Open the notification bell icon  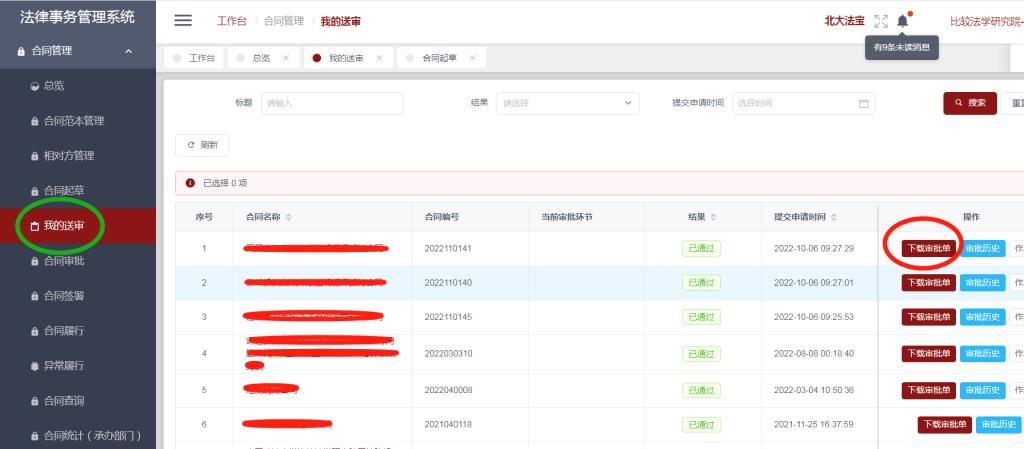(903, 21)
